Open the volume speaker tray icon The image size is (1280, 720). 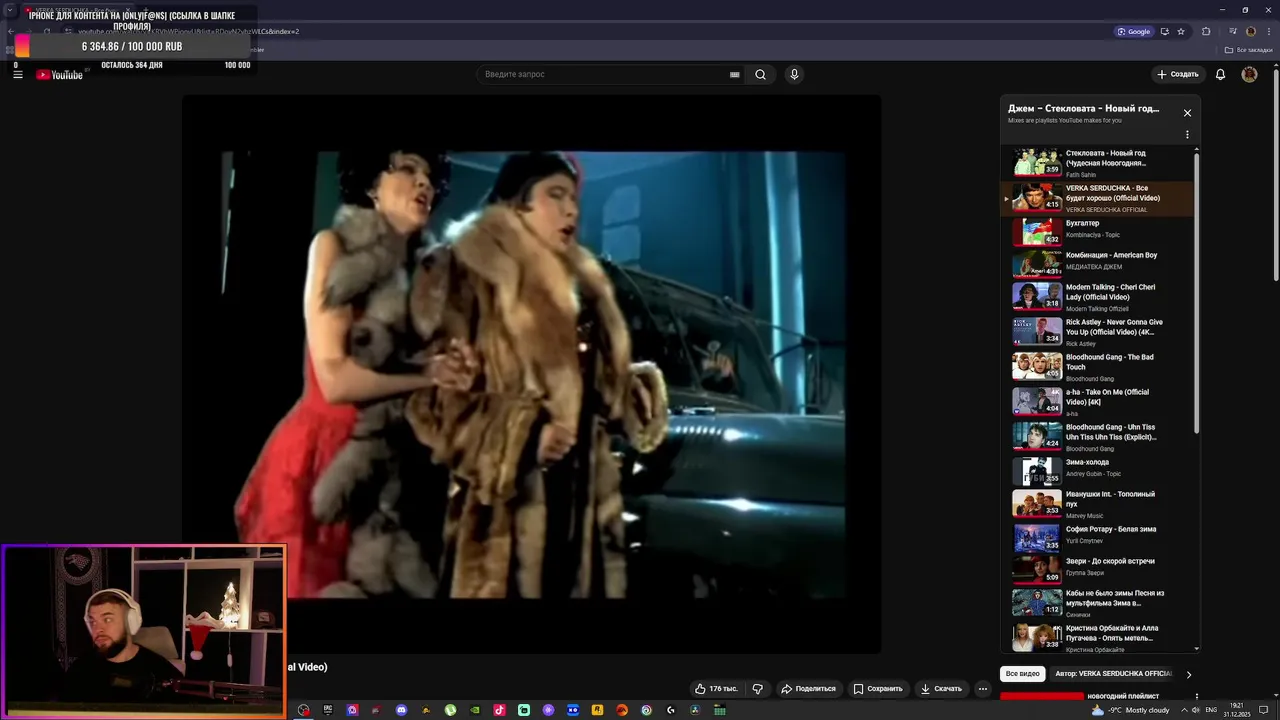(x=1196, y=710)
